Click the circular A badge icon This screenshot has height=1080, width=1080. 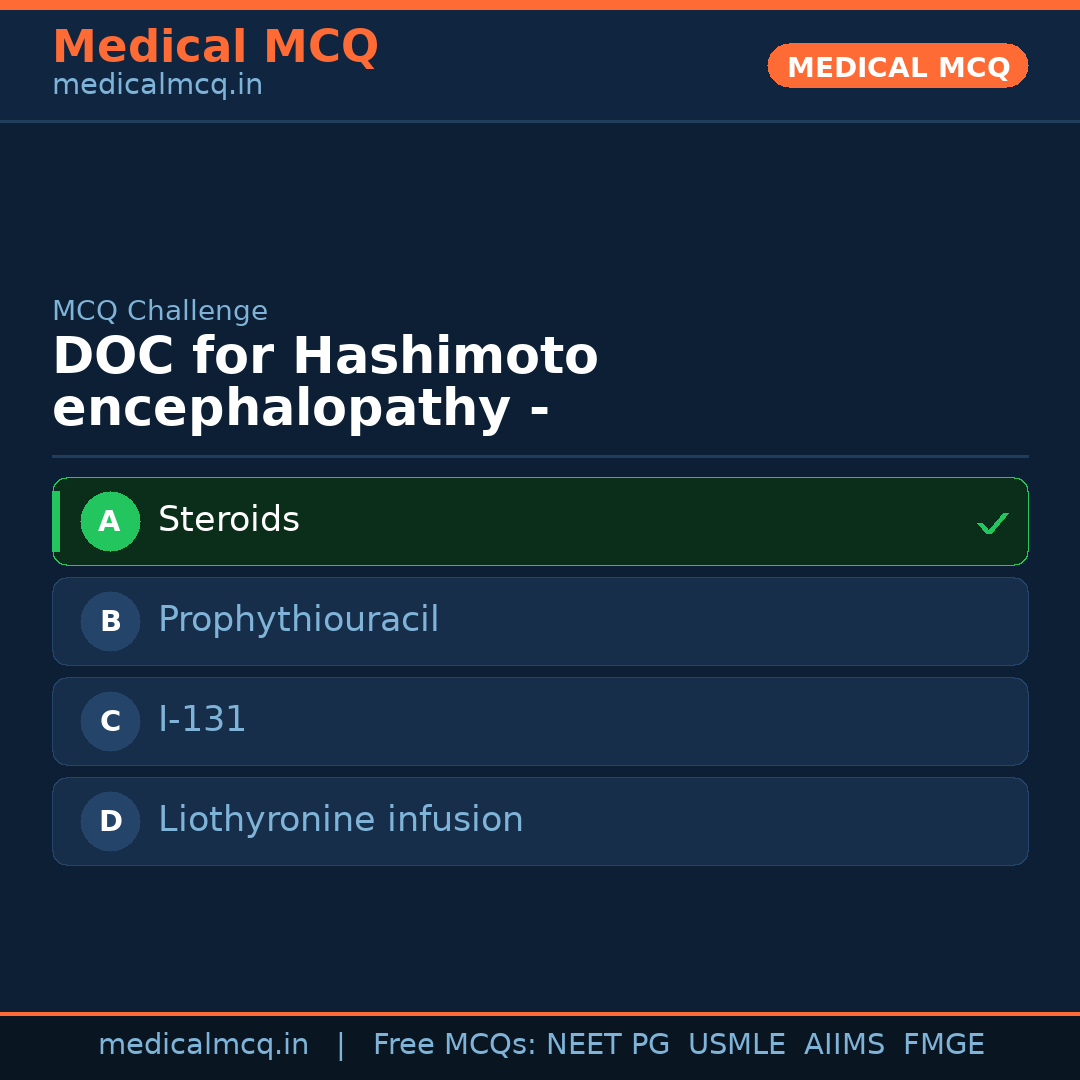pos(110,521)
